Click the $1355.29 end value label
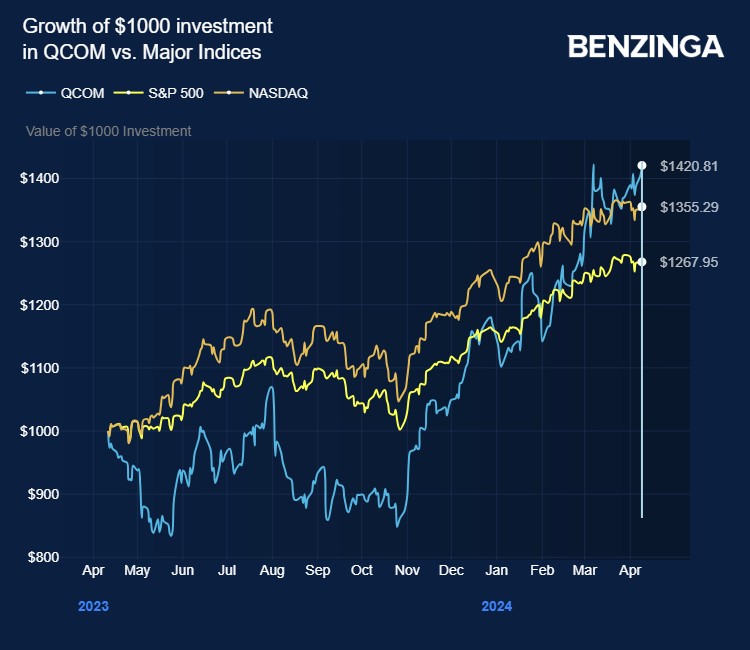 [689, 207]
